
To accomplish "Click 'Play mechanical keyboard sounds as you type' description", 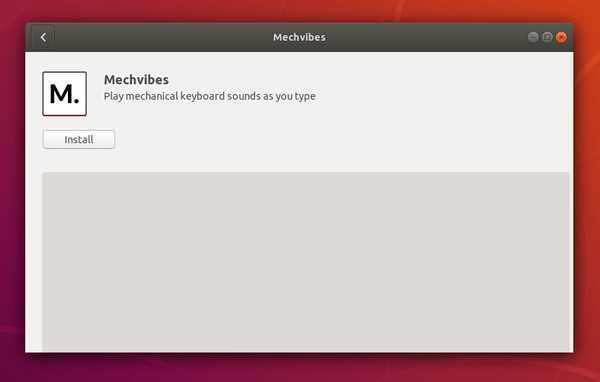I will [210, 96].
